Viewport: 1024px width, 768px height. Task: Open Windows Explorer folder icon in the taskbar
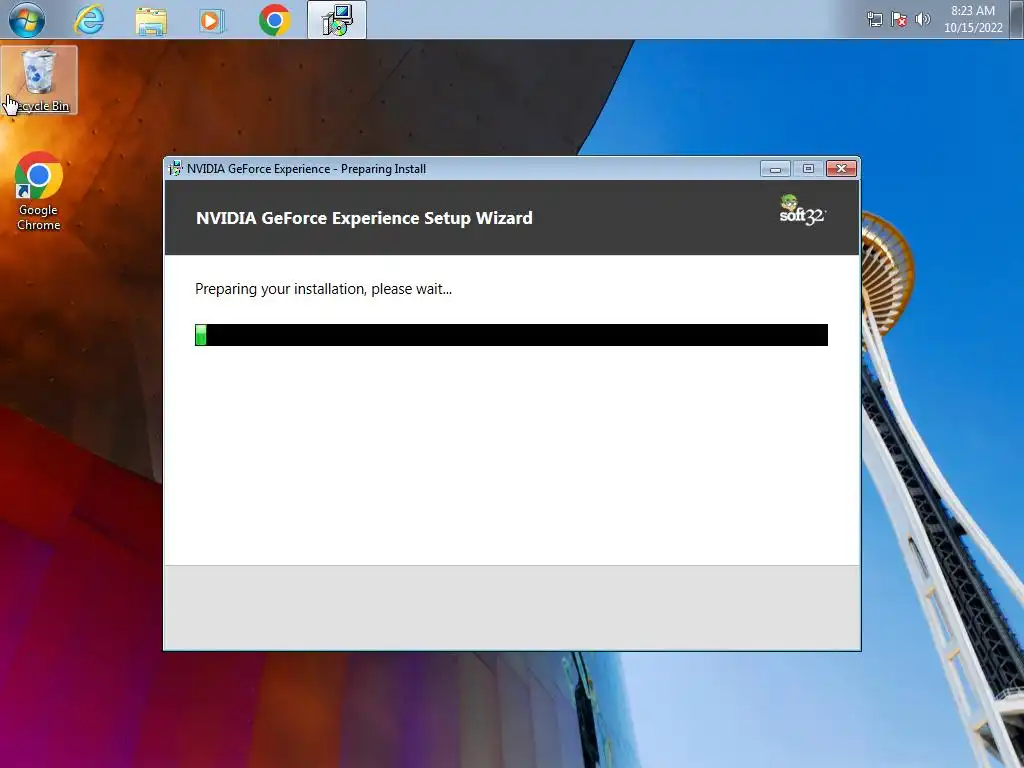pyautogui.click(x=151, y=20)
